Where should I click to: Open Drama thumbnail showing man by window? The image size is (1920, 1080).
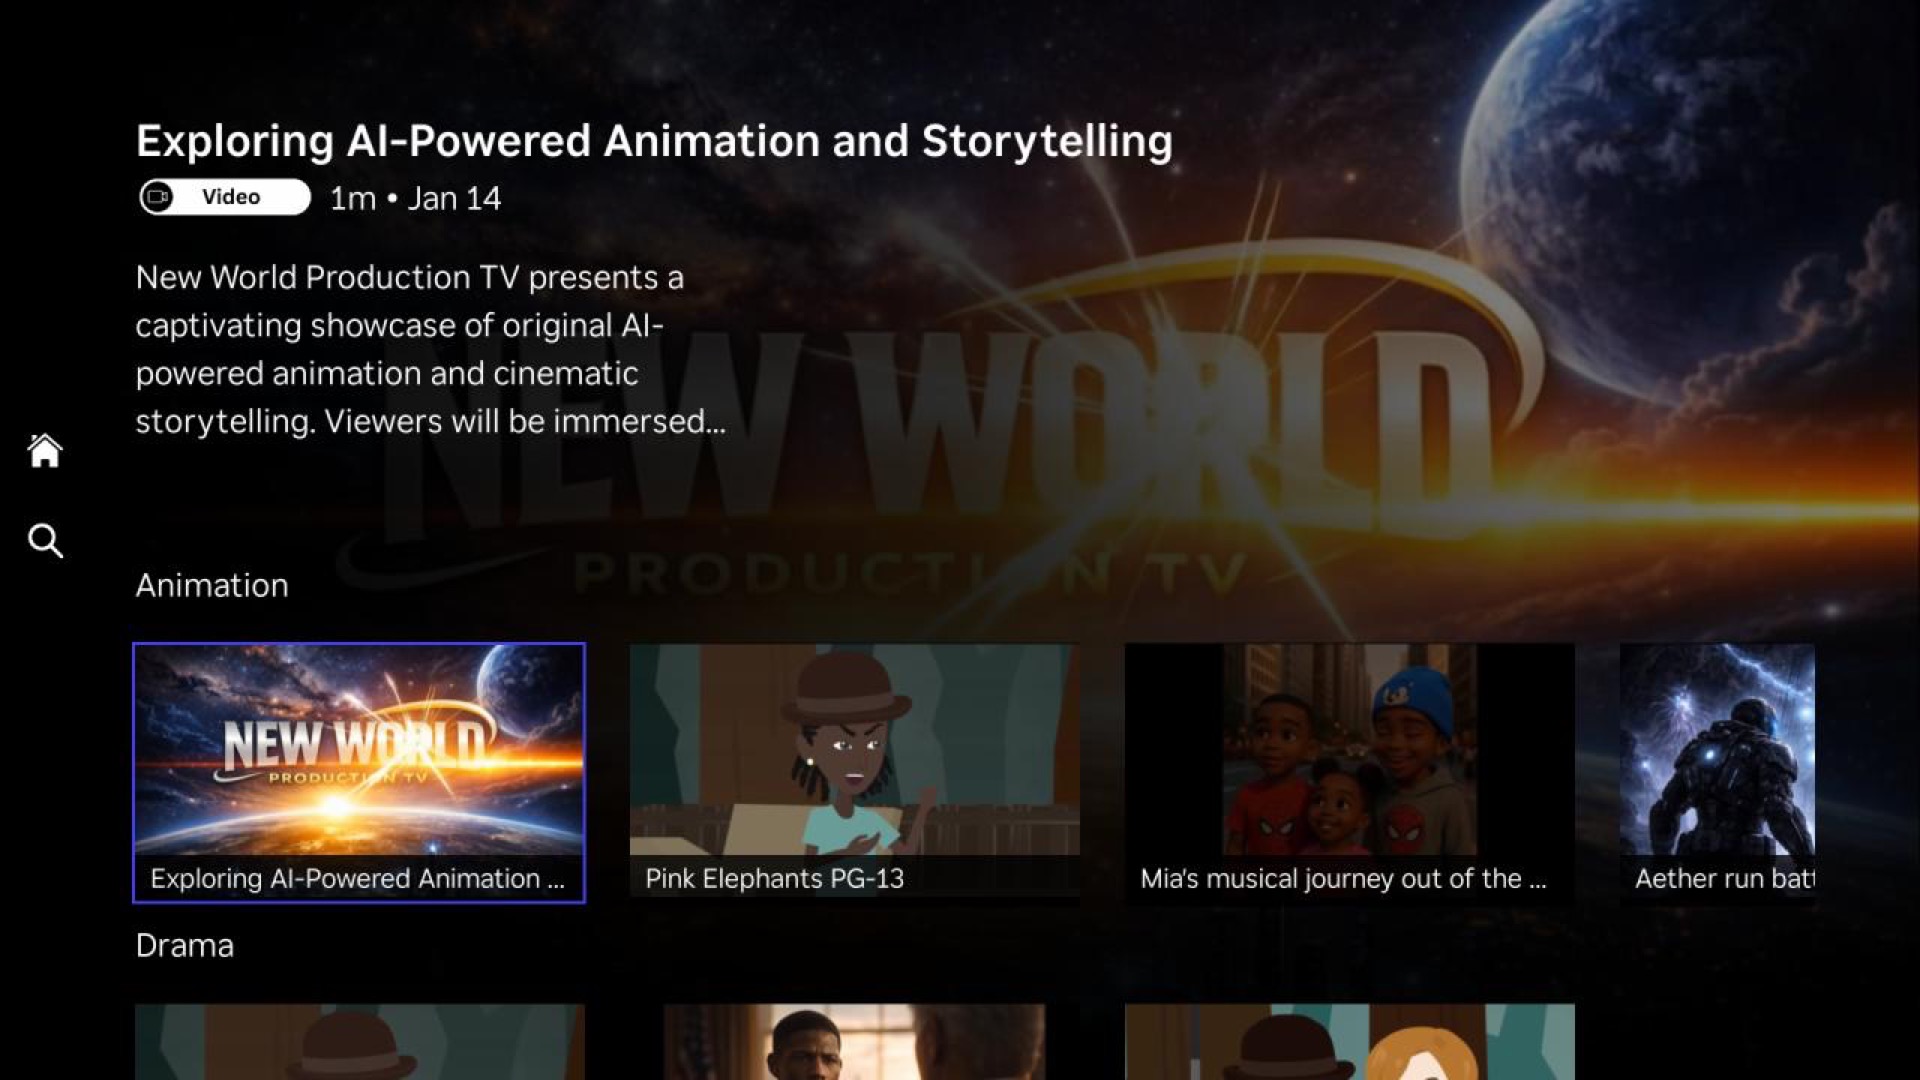pos(855,1042)
